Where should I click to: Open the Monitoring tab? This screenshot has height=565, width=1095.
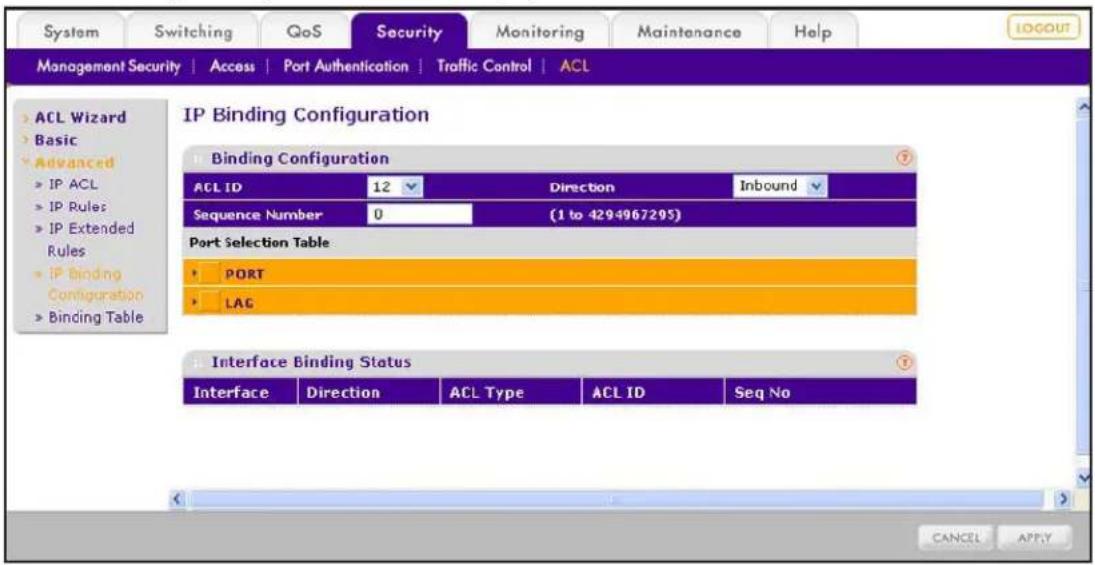click(539, 32)
